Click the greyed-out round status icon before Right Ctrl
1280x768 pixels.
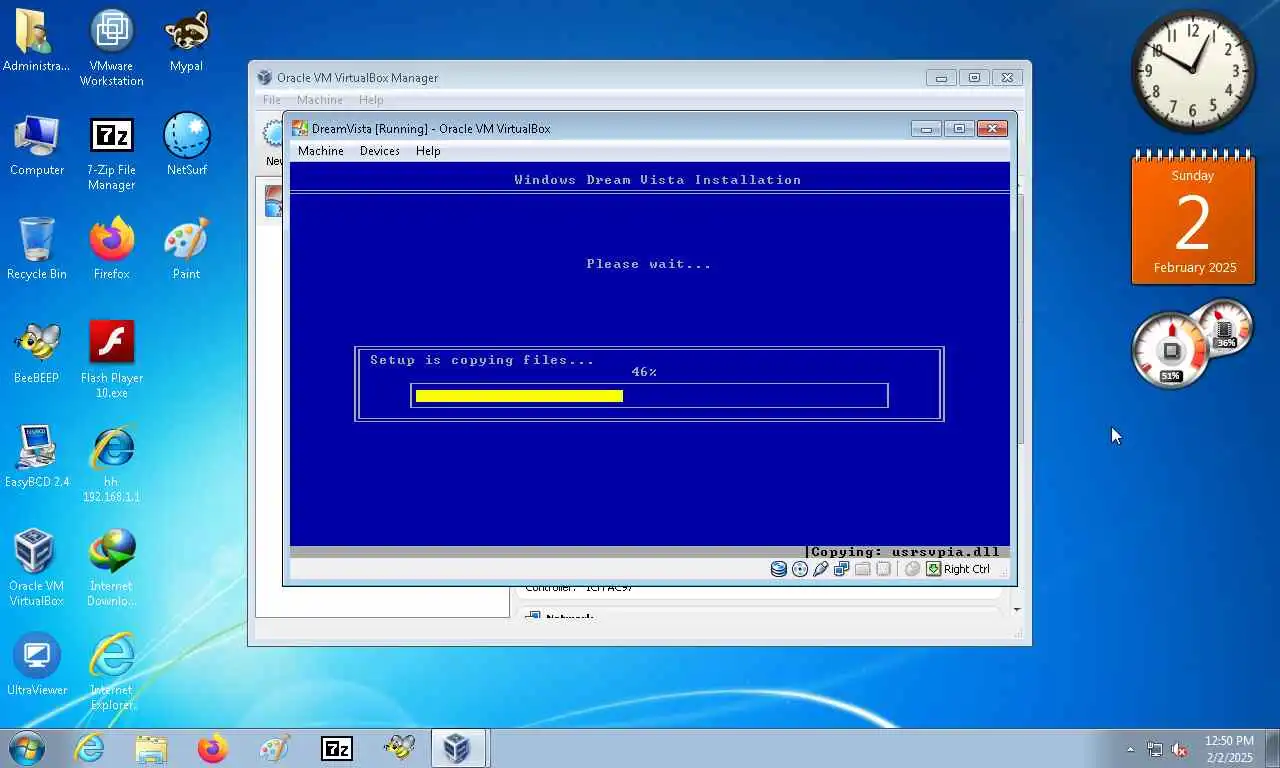[x=912, y=569]
